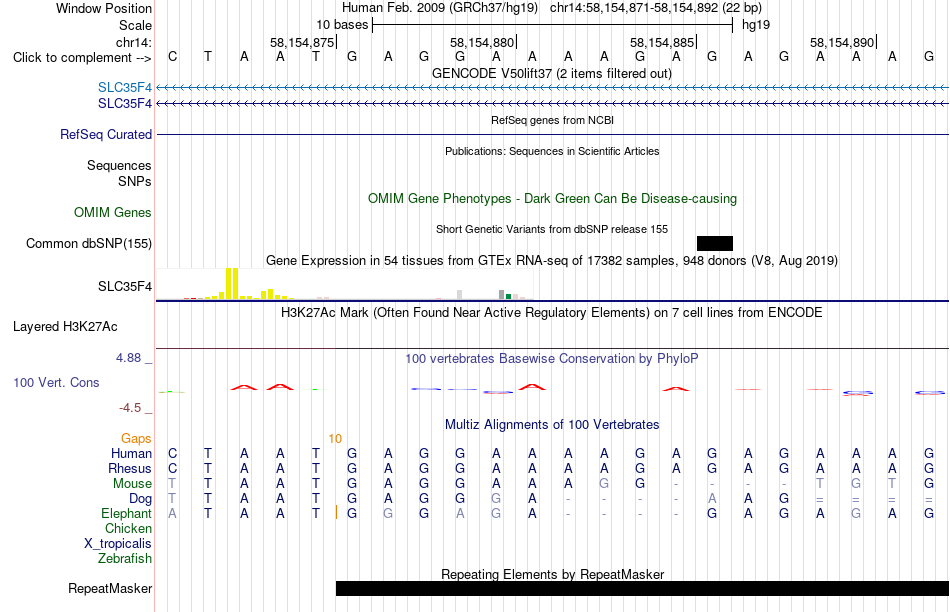Click the '10 bases' scale bar text
950x612 pixels.
[342, 25]
